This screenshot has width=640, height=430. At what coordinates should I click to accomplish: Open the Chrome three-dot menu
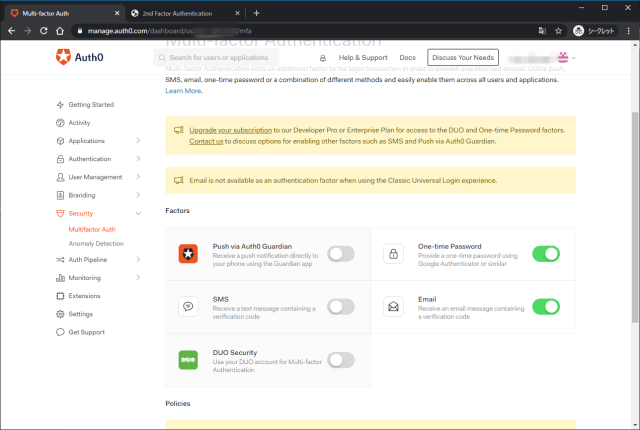coord(629,31)
